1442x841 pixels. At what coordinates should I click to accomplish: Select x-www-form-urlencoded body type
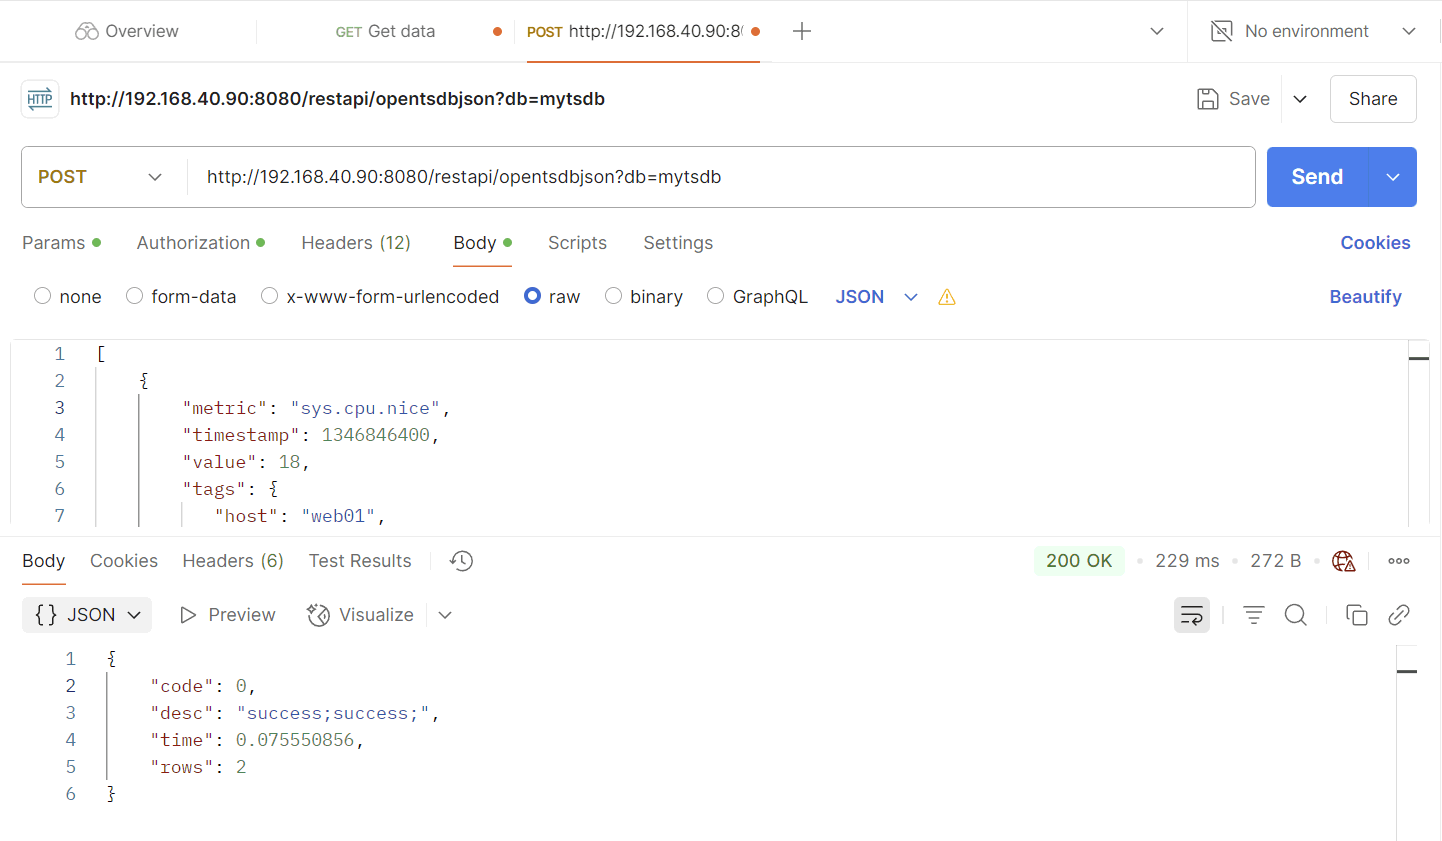coord(269,296)
